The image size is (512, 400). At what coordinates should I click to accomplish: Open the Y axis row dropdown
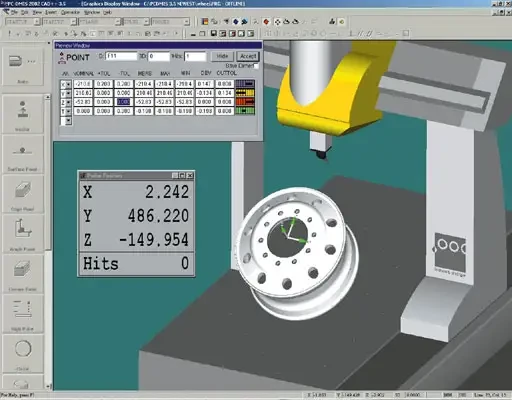(x=68, y=93)
